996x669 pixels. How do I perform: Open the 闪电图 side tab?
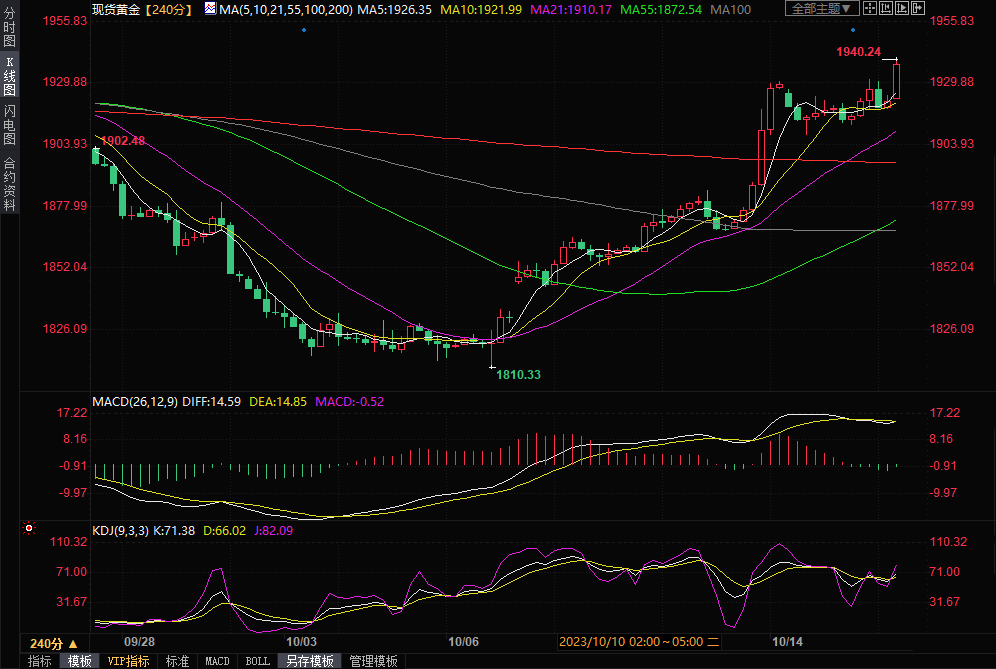click(9, 124)
